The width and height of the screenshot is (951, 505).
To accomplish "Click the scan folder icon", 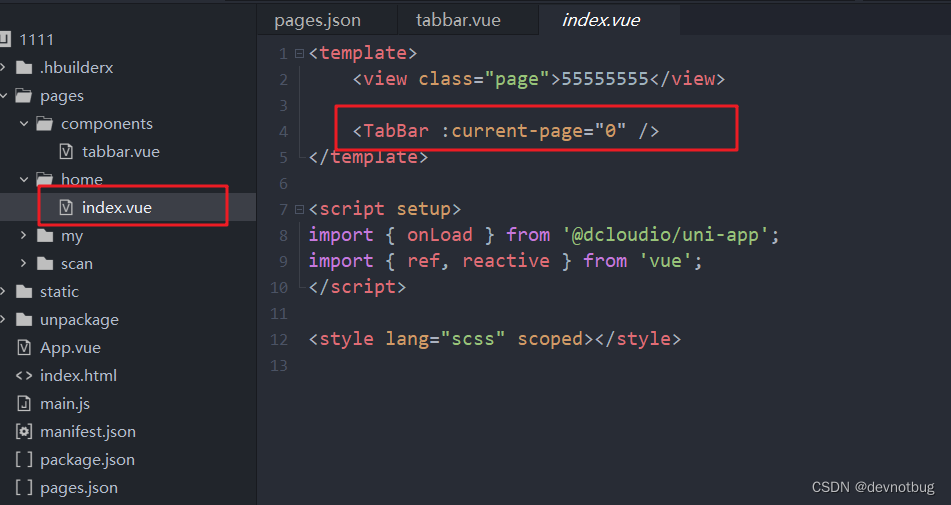I will [44, 263].
